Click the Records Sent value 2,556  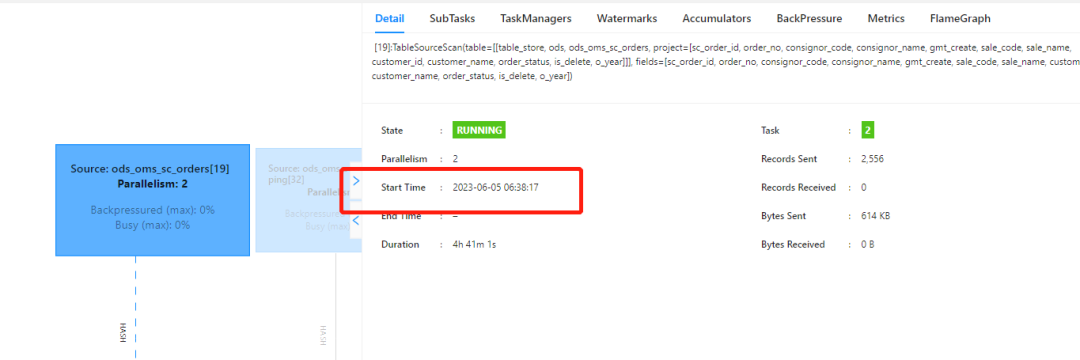[872, 159]
